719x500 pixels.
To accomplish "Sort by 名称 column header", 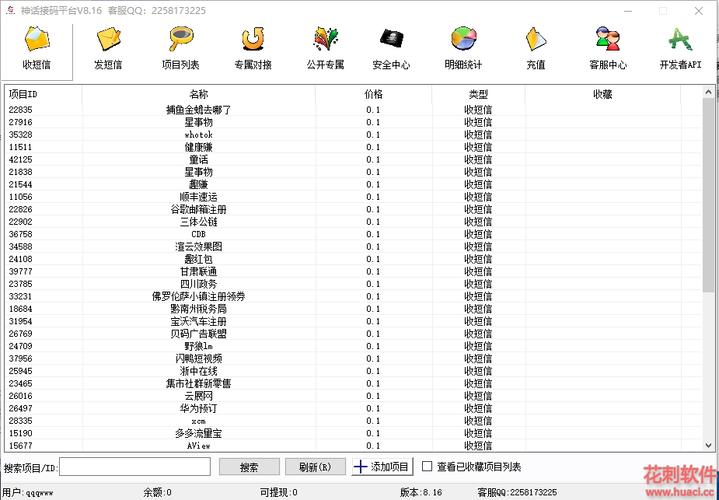I will [x=199, y=94].
